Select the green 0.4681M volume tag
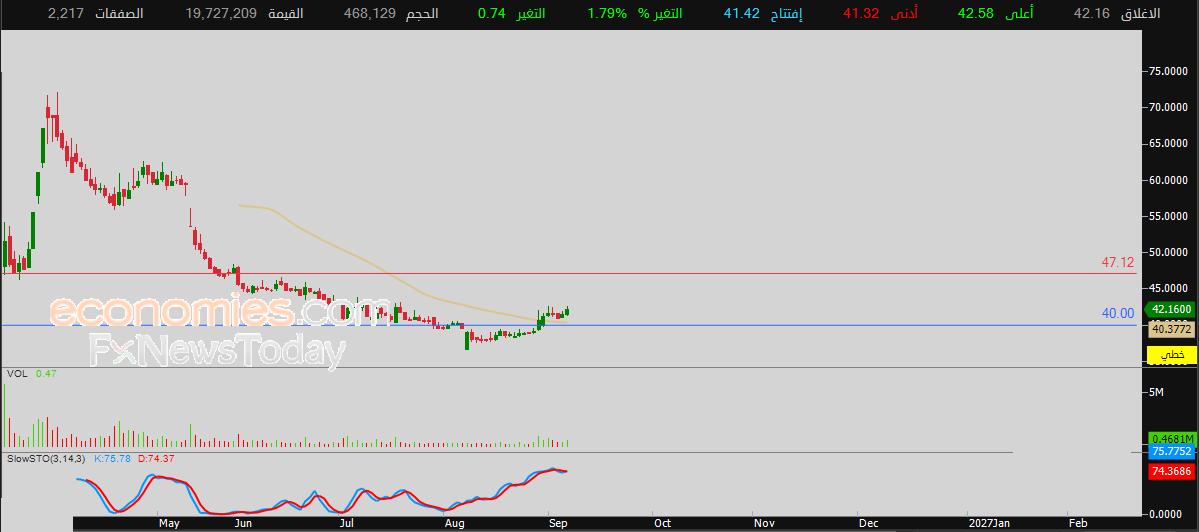This screenshot has width=1199, height=532. [x=1171, y=438]
